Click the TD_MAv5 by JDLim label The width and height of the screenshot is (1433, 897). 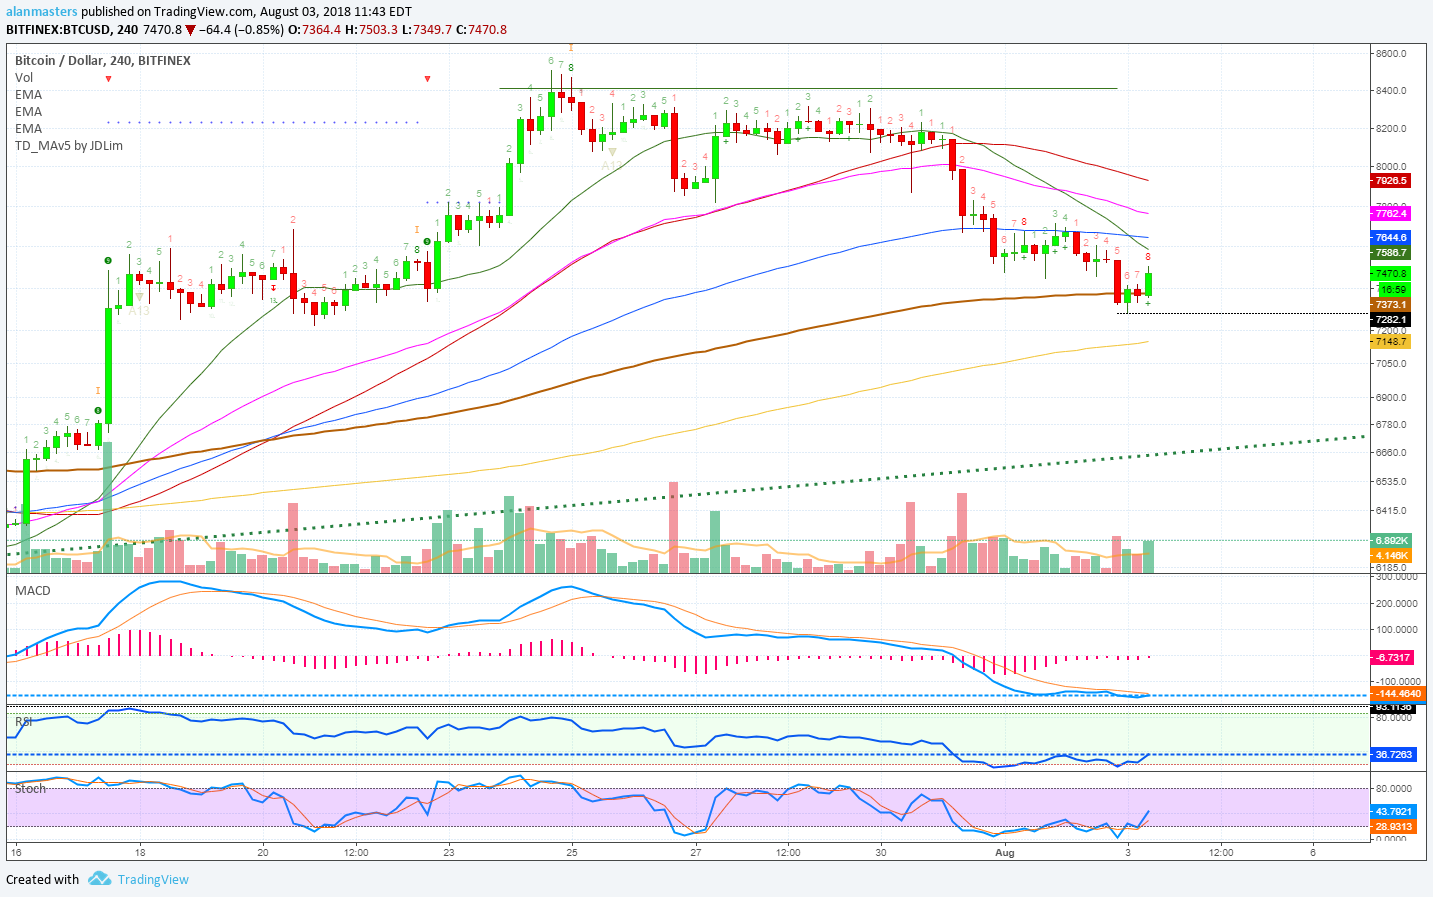coord(69,145)
